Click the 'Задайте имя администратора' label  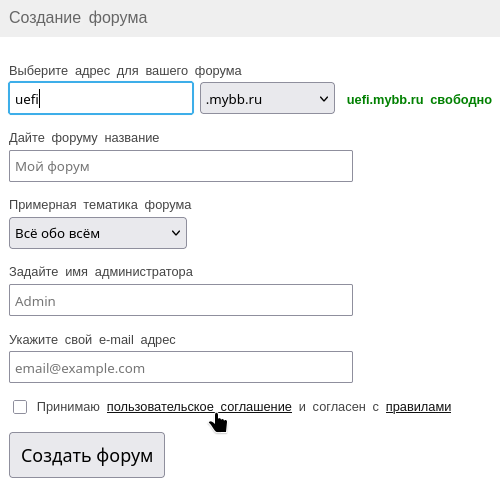click(101, 272)
